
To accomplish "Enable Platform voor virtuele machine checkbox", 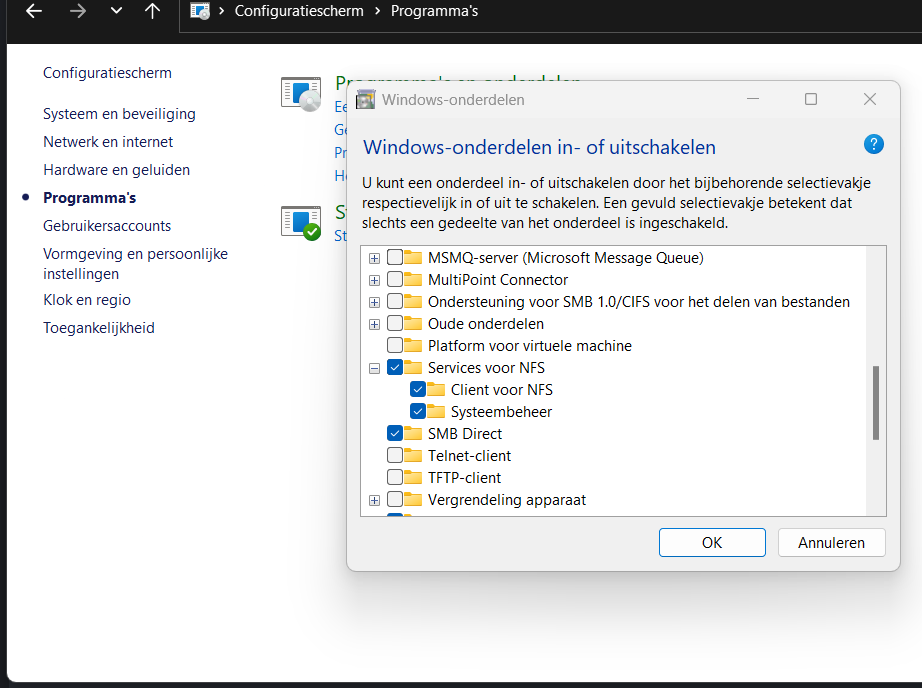I will click(x=395, y=345).
